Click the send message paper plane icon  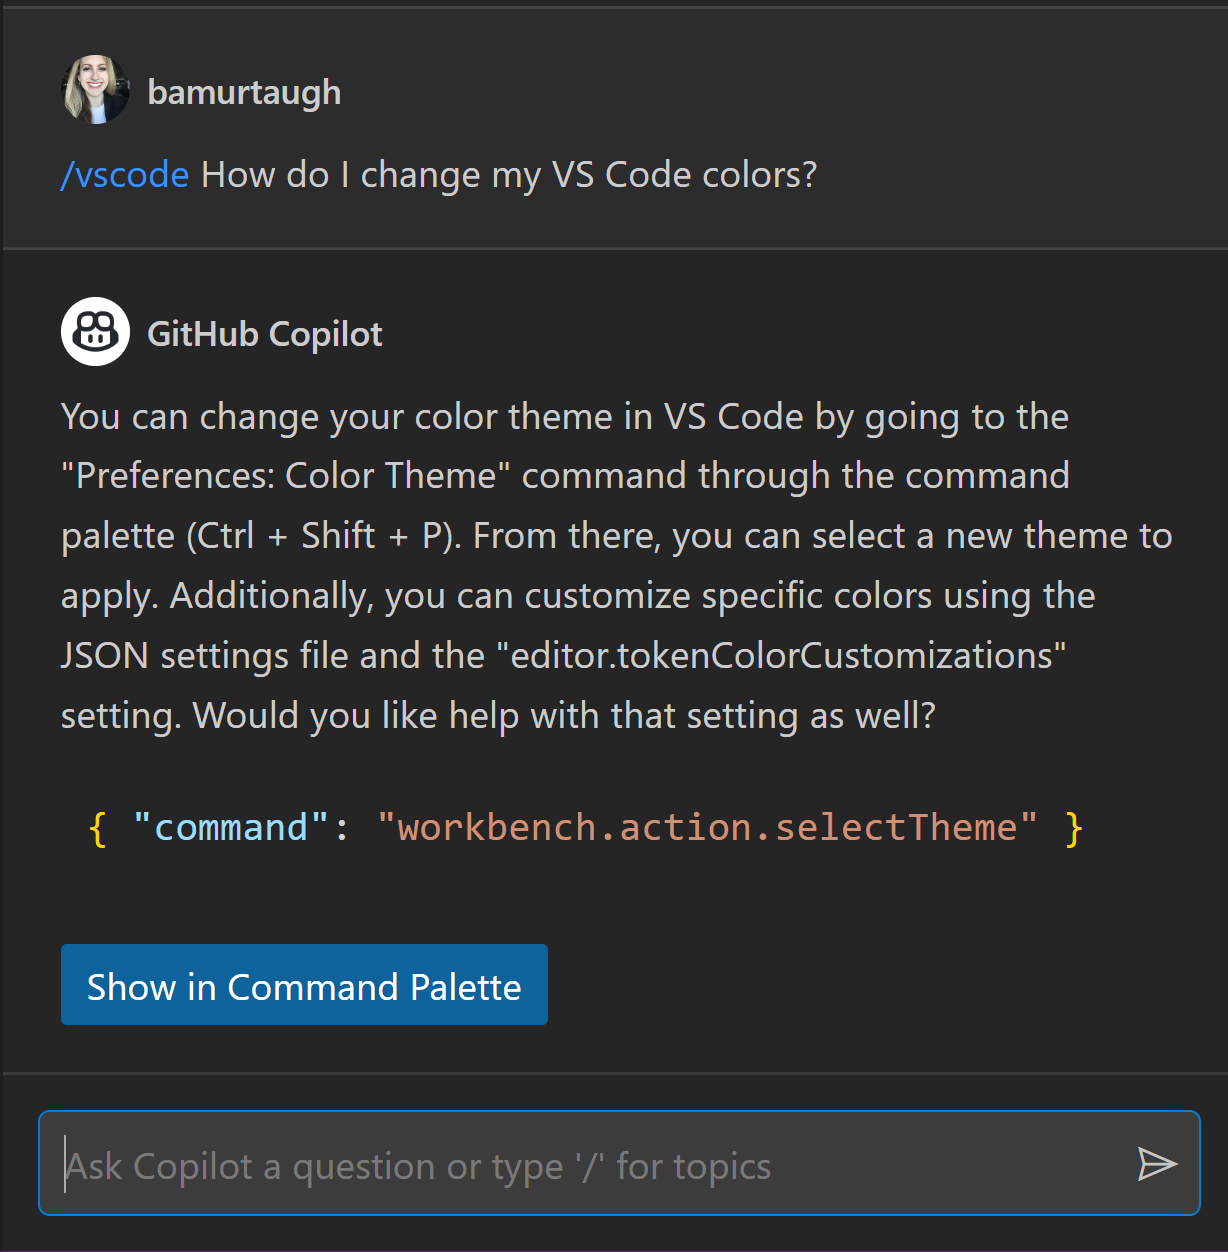[1157, 1163]
